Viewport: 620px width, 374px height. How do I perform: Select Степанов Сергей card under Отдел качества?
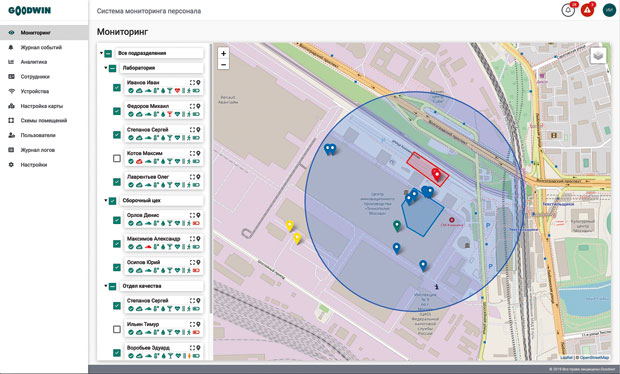pos(163,305)
